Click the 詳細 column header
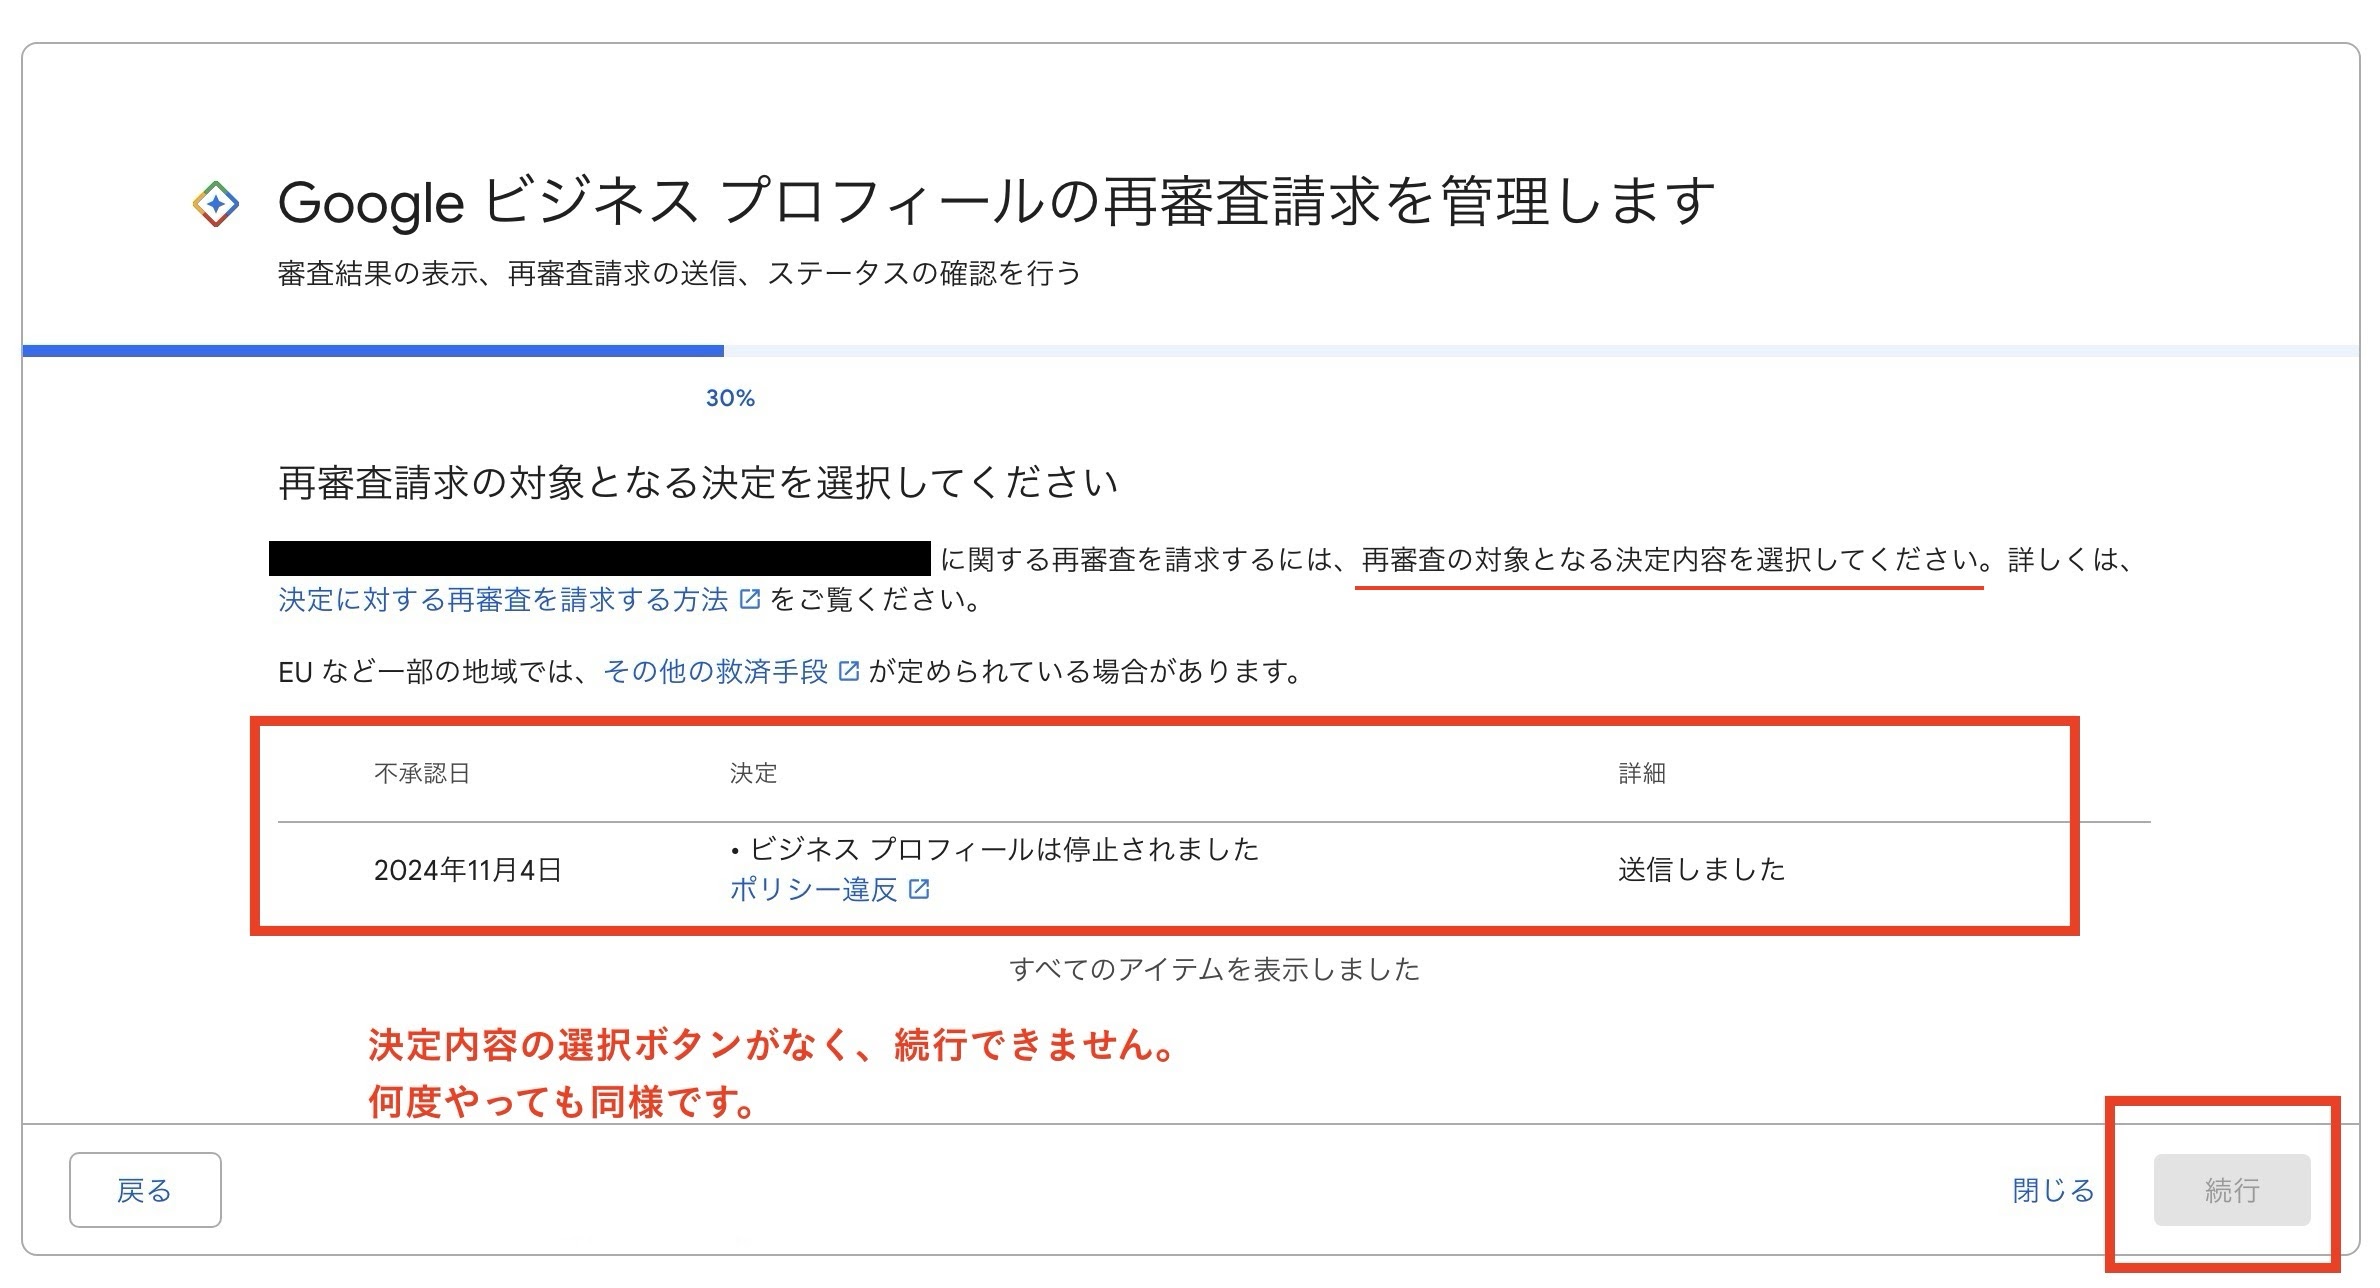Image resolution: width=2380 pixels, height=1288 pixels. (1641, 772)
